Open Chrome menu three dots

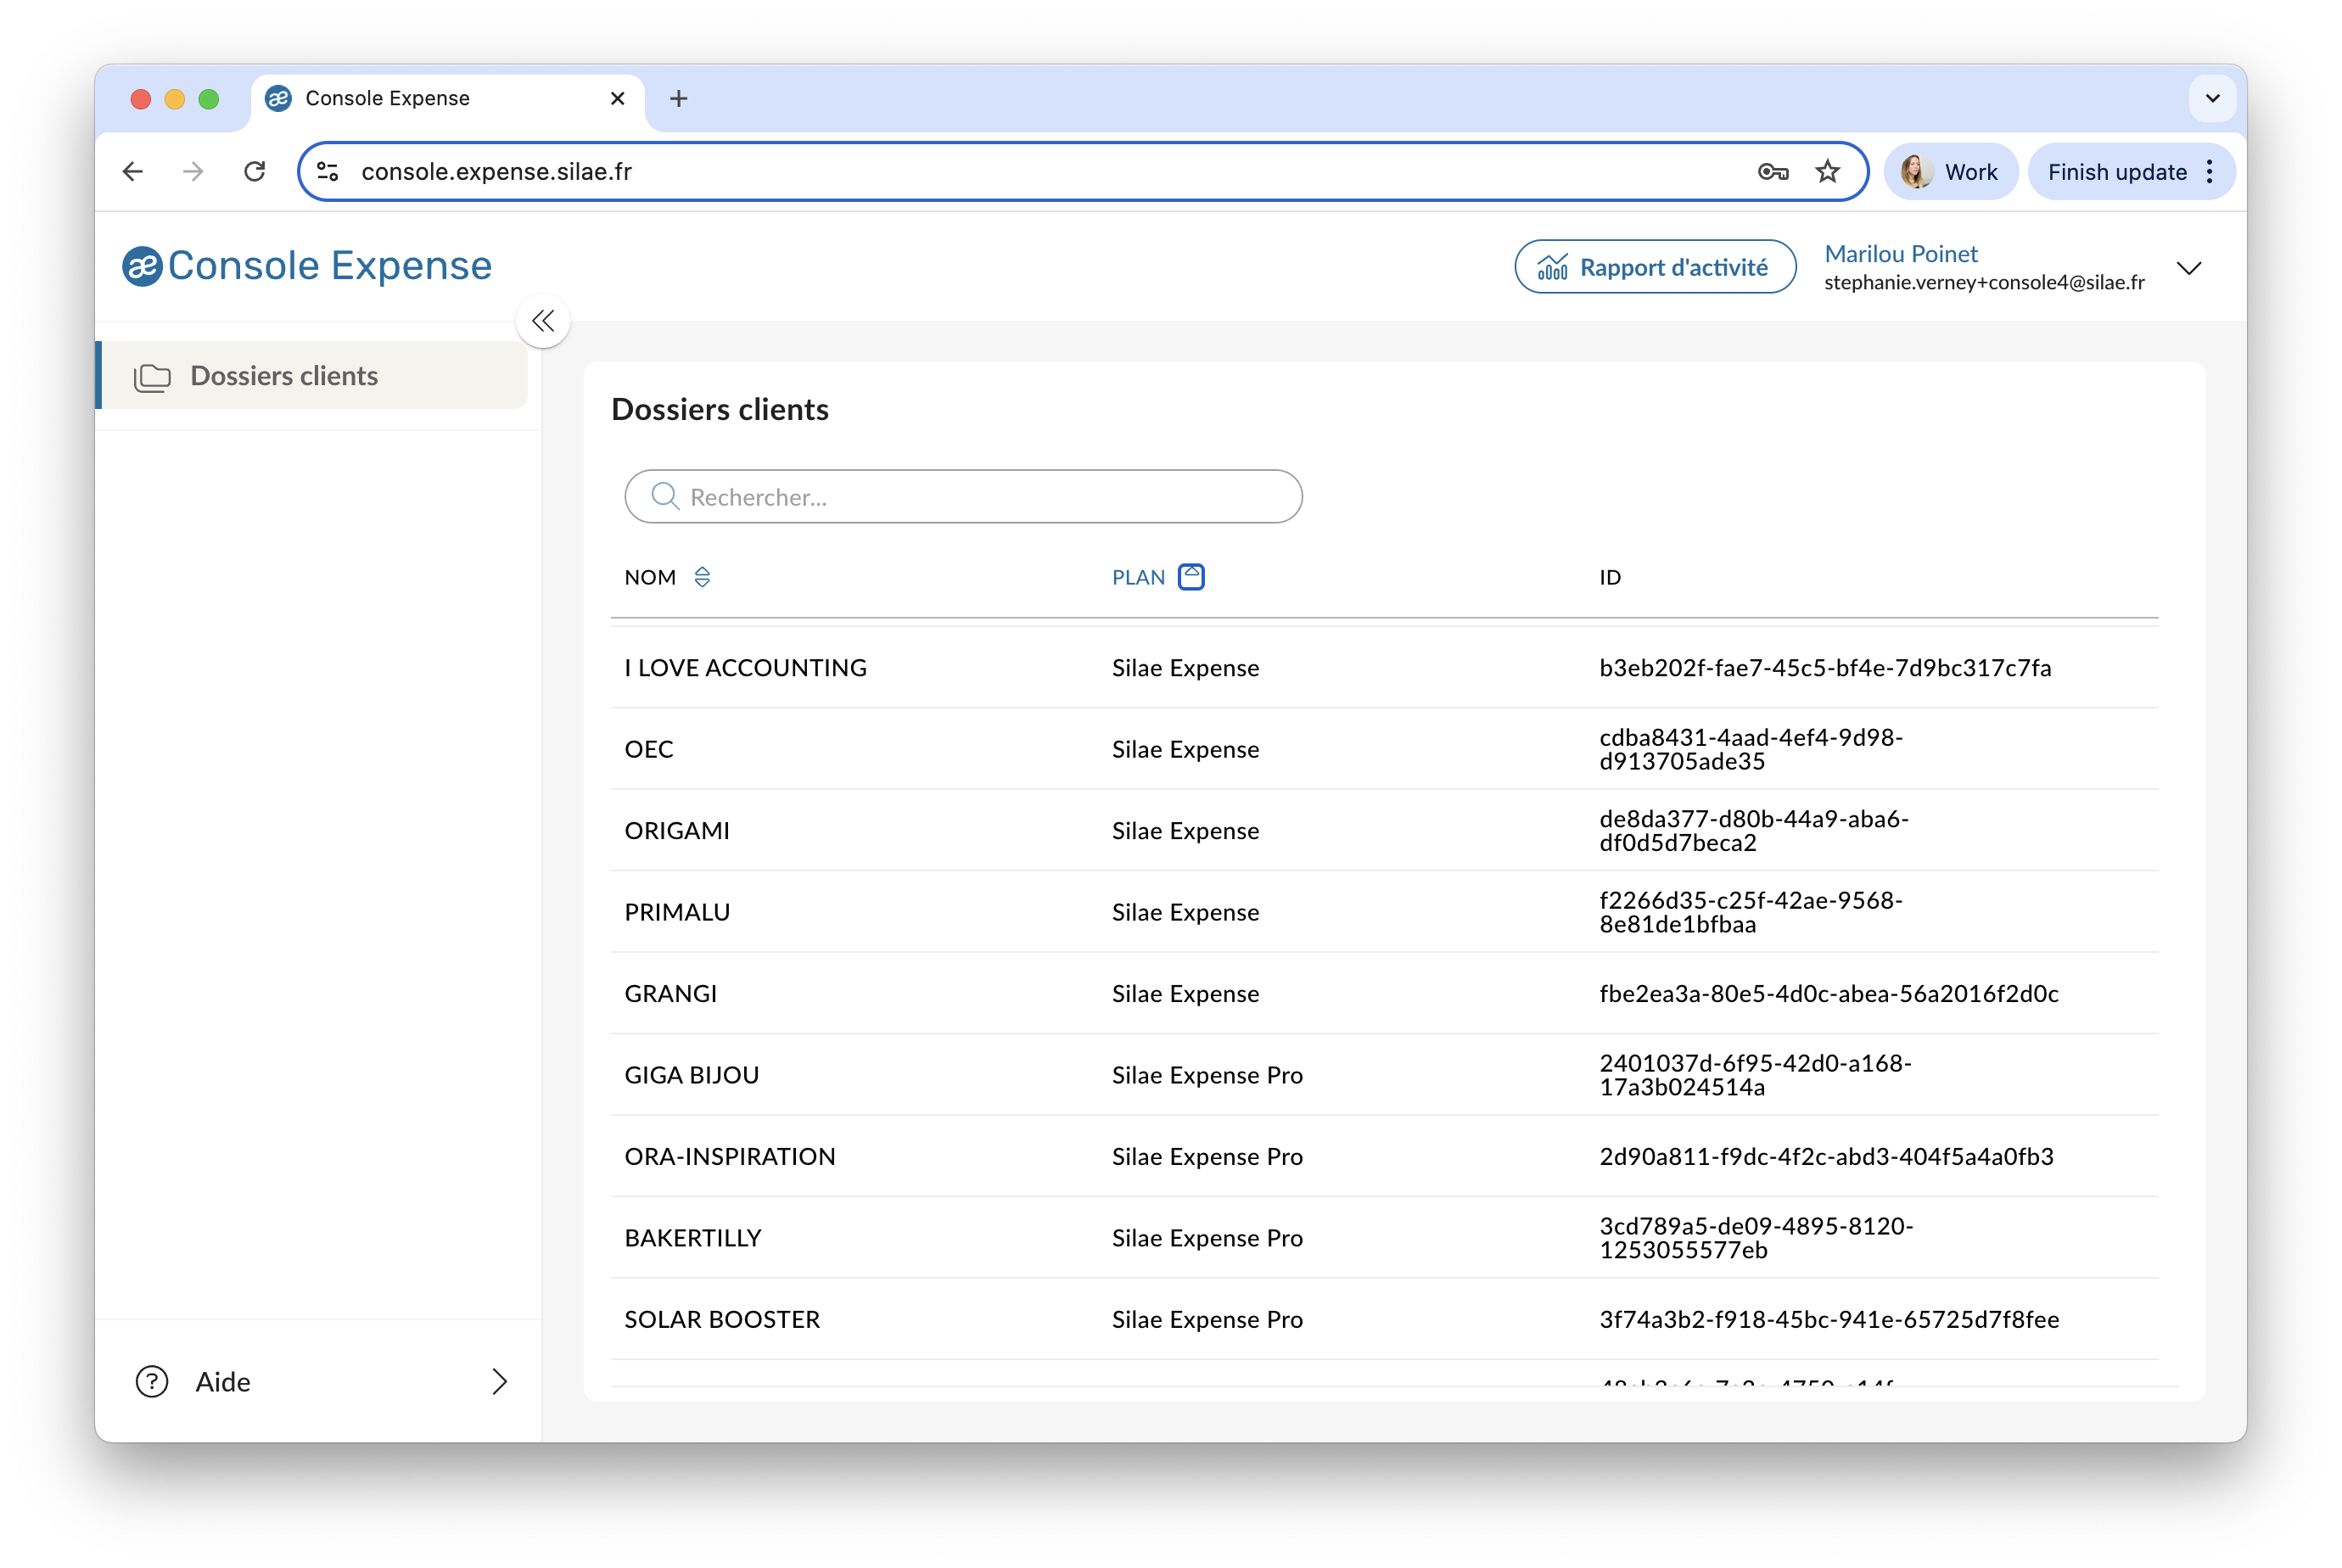click(2209, 172)
